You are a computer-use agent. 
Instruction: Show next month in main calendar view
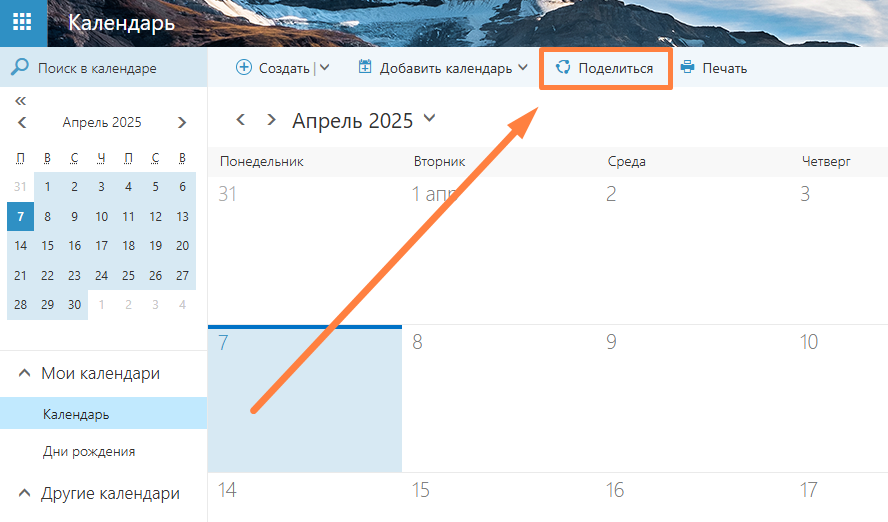(x=271, y=120)
